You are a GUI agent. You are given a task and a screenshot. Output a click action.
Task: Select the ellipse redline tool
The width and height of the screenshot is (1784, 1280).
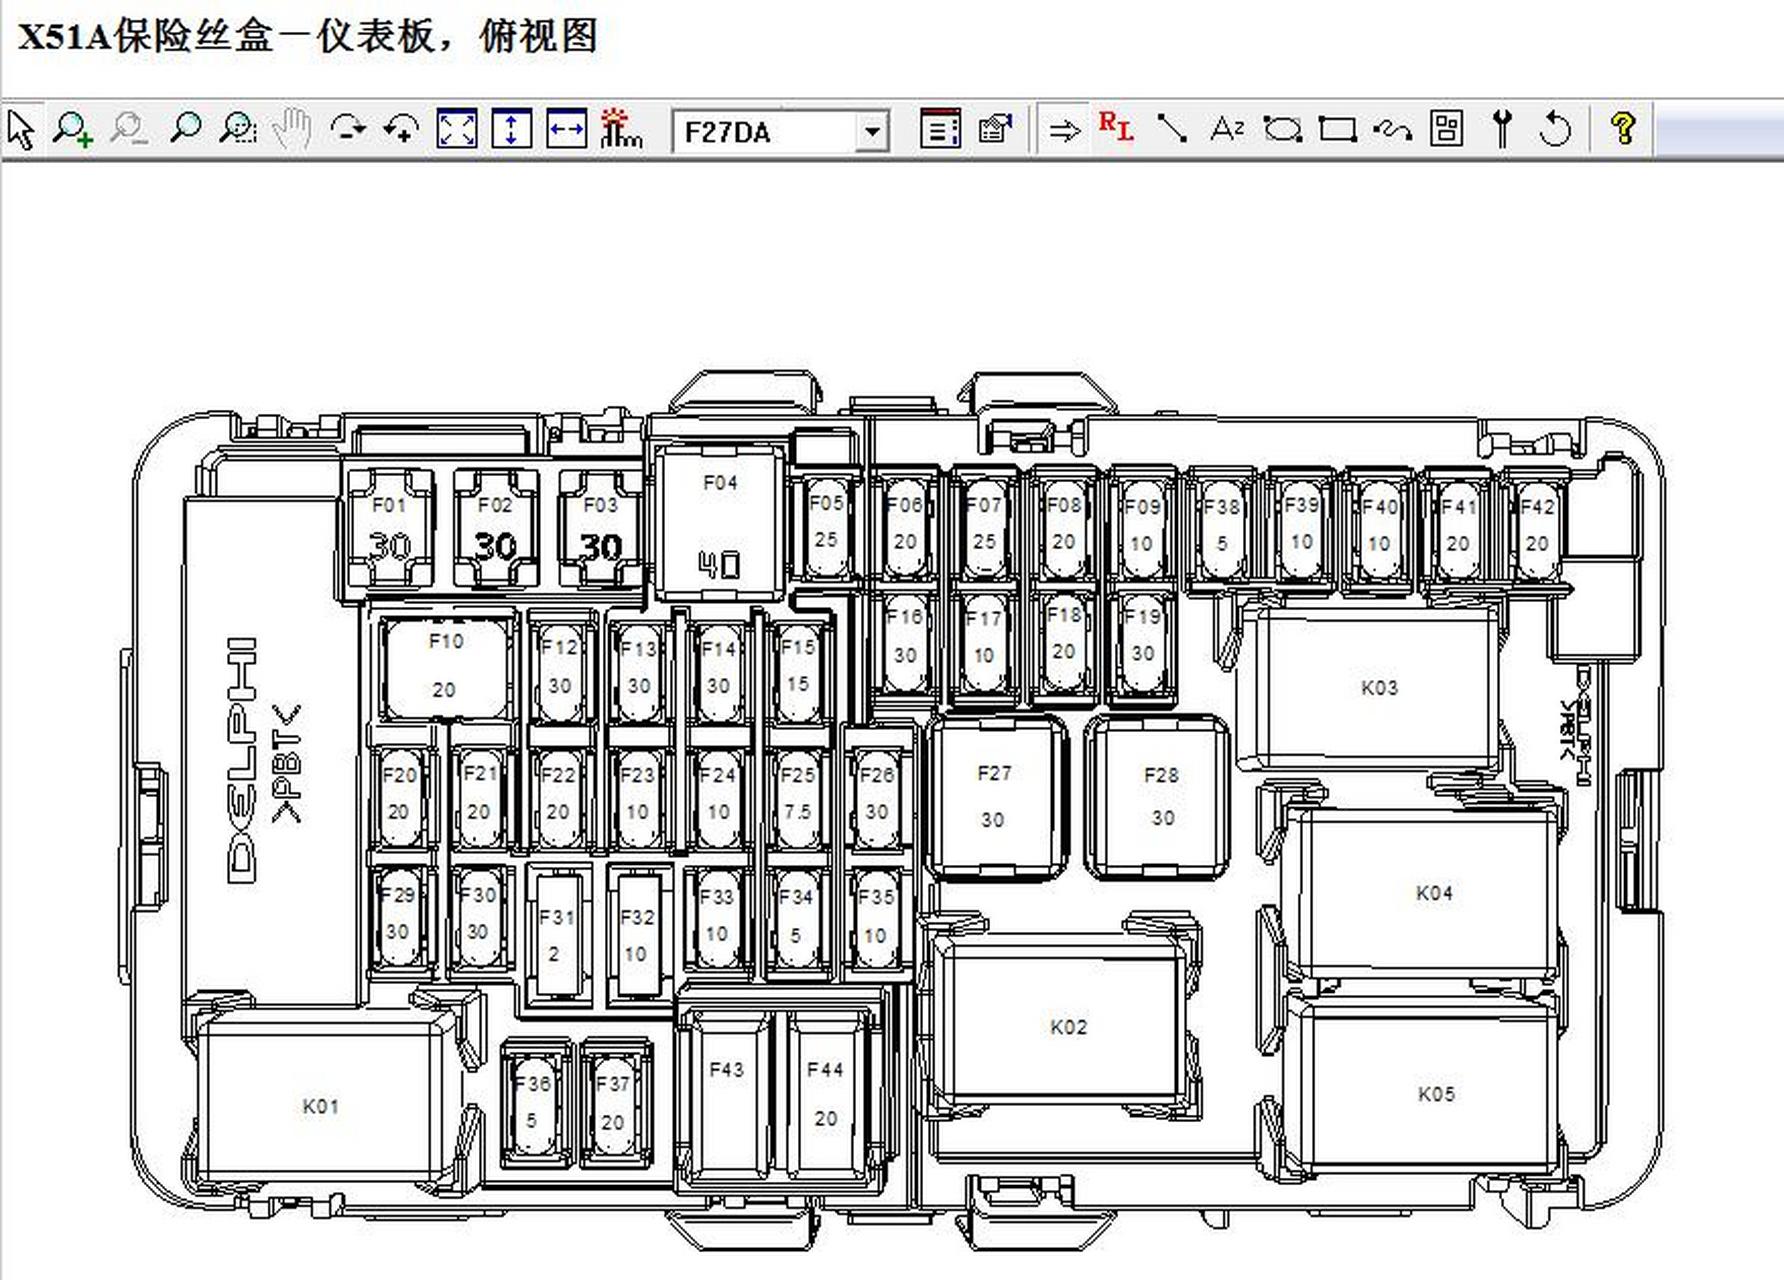point(1282,130)
